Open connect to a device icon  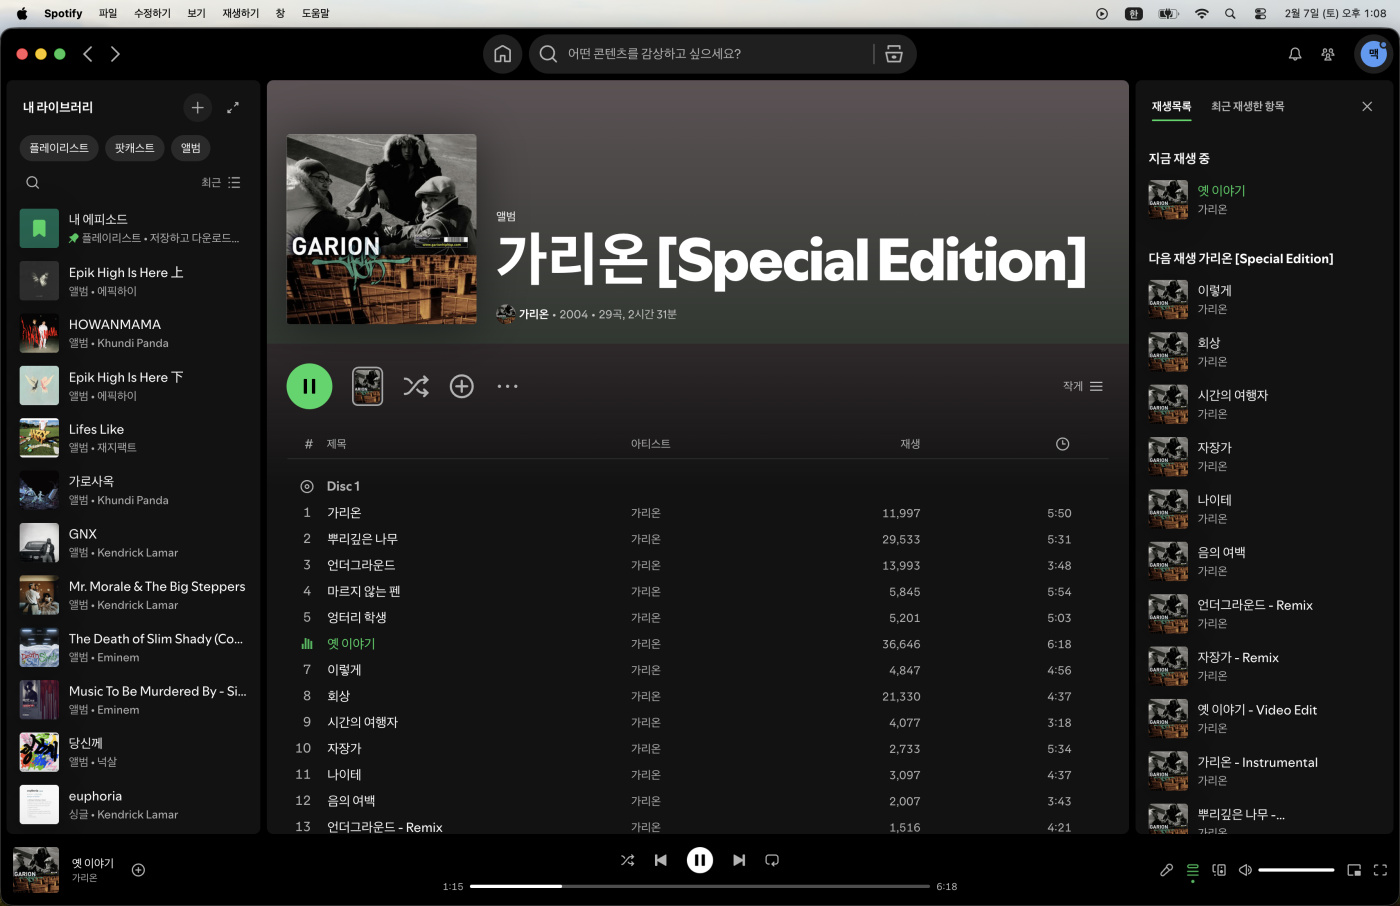pyautogui.click(x=1219, y=870)
